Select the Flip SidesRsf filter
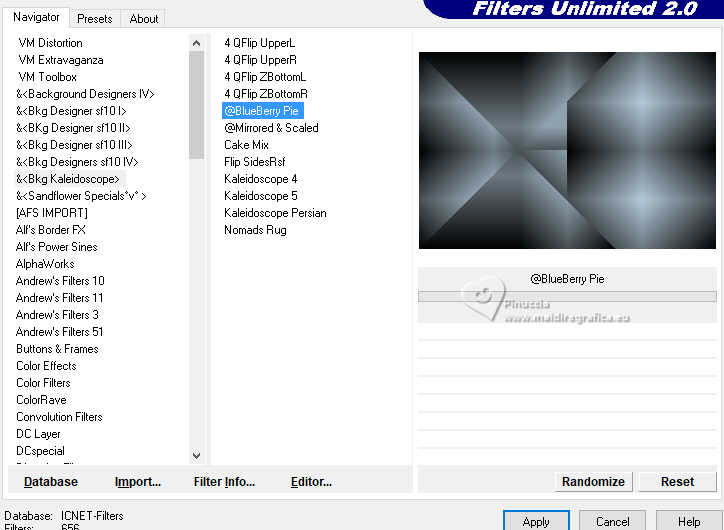Image resolution: width=724 pixels, height=530 pixels. point(254,162)
